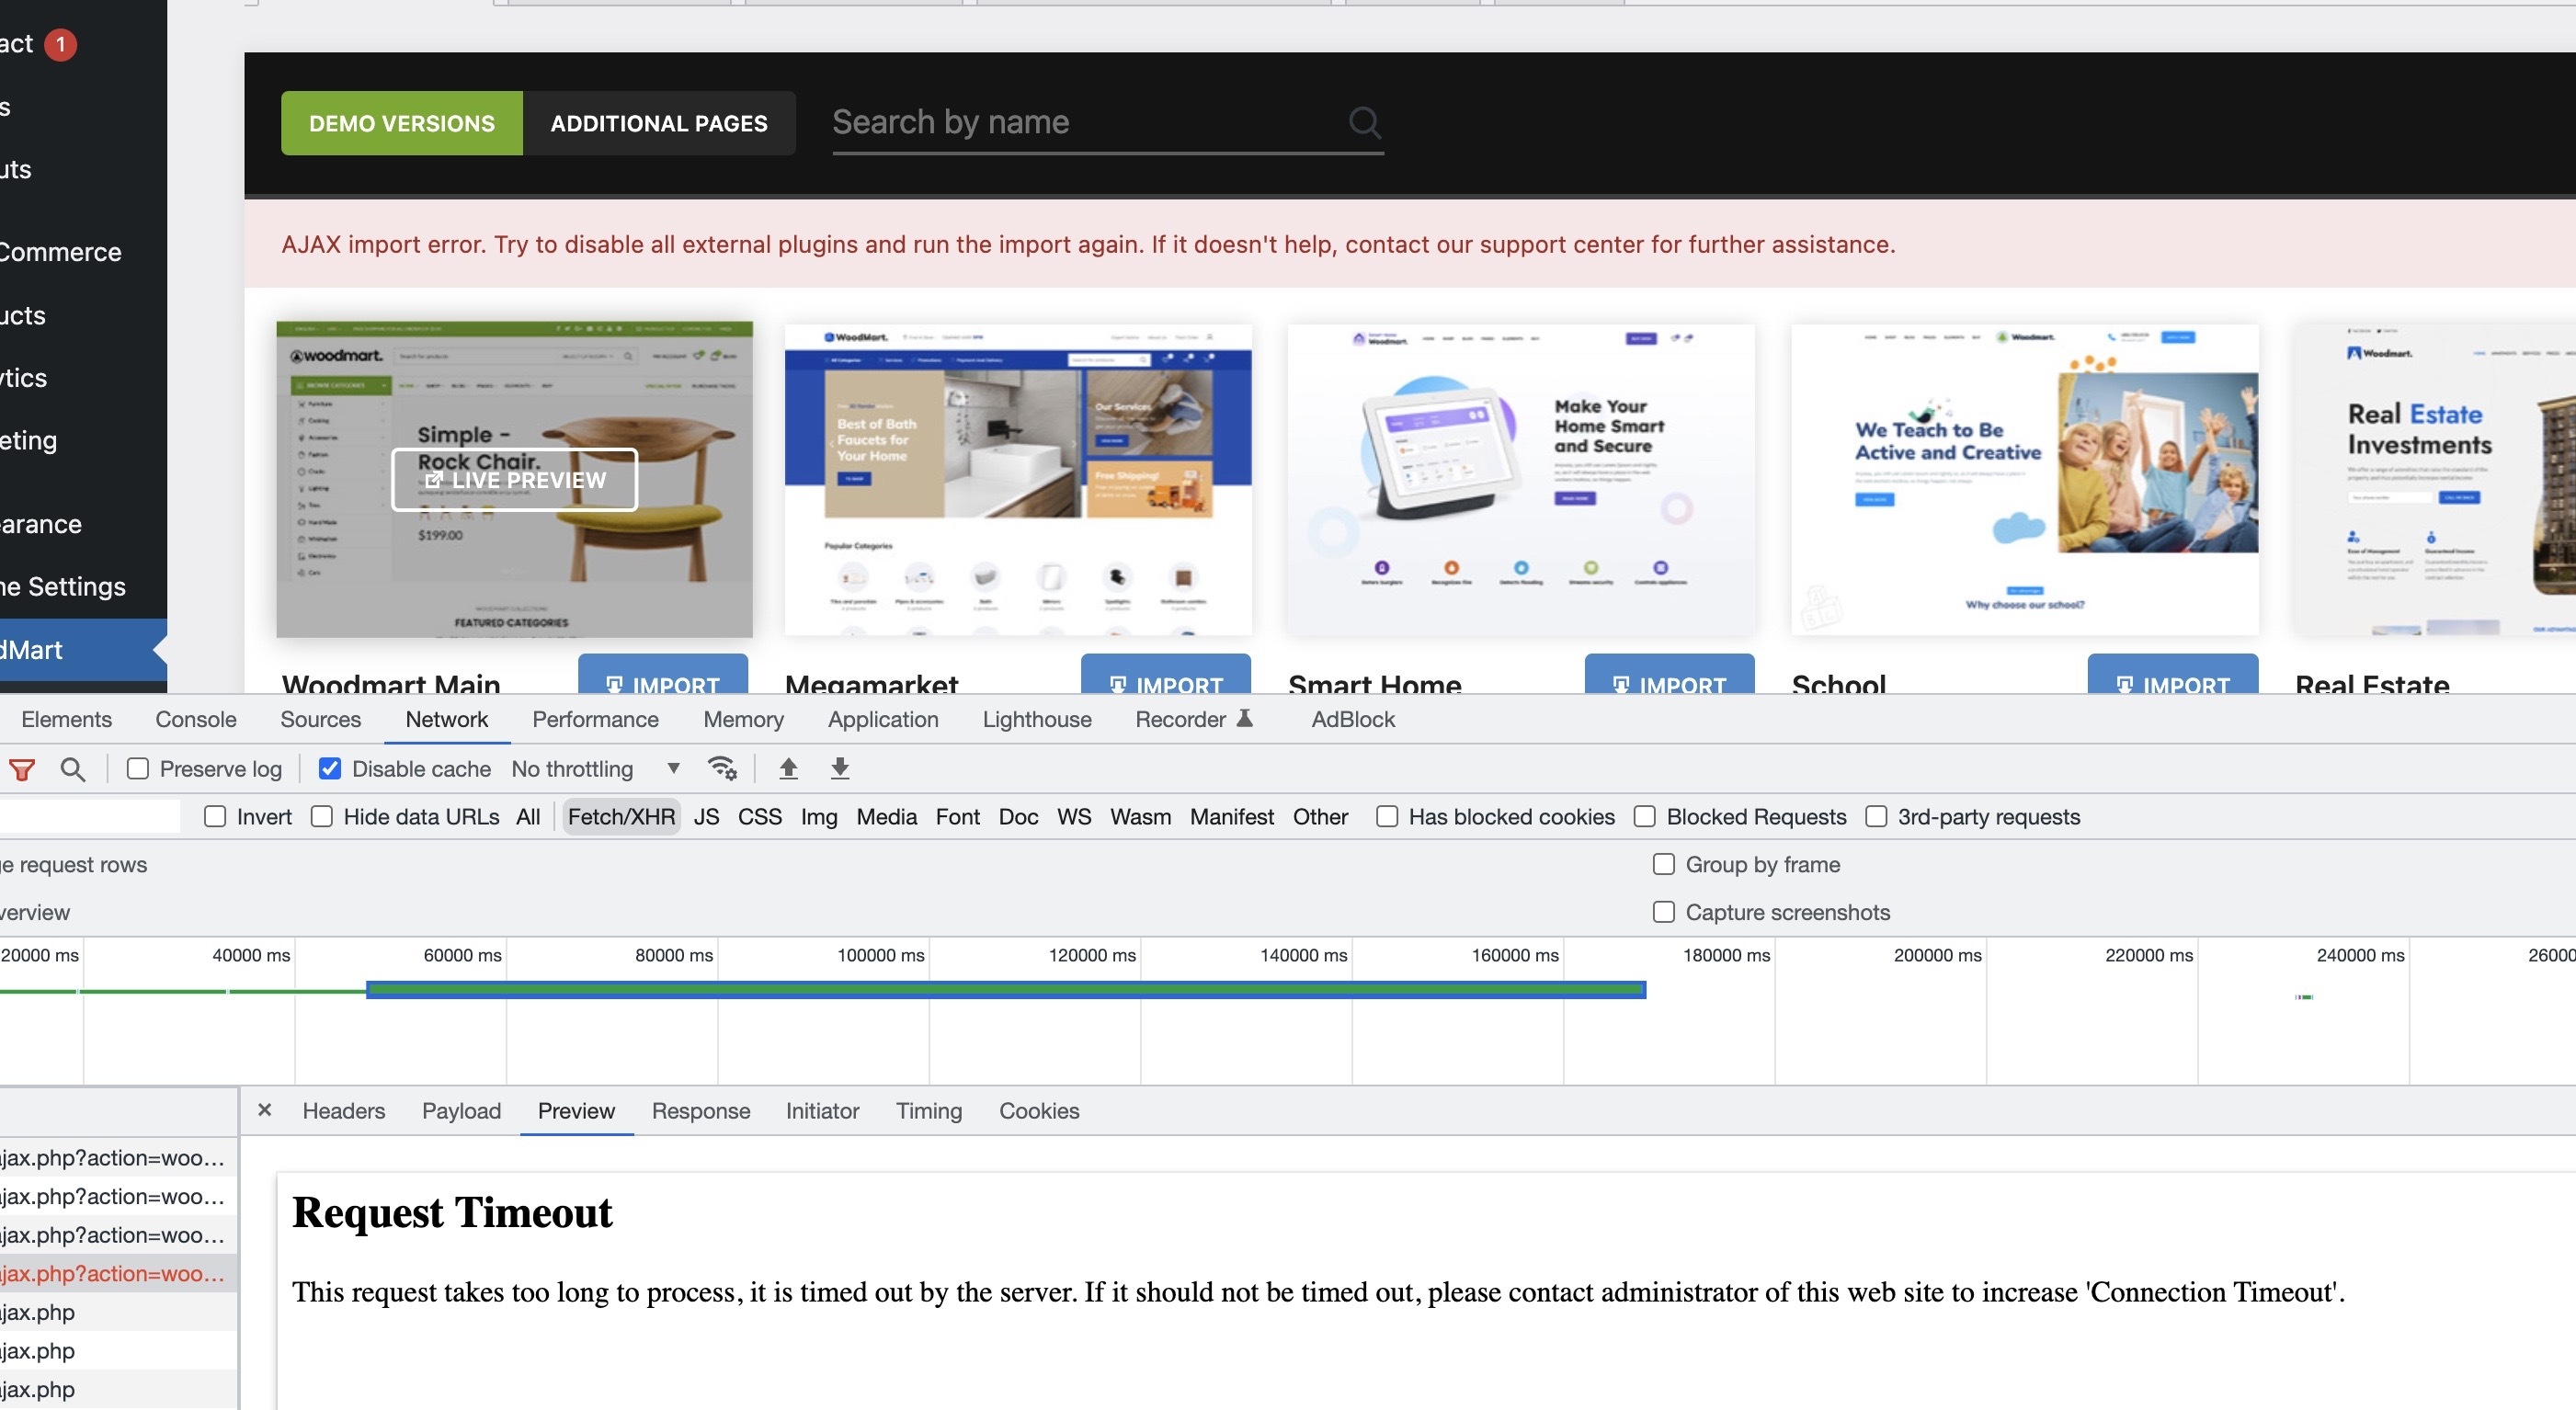Click the network filter funnel icon

click(22, 769)
